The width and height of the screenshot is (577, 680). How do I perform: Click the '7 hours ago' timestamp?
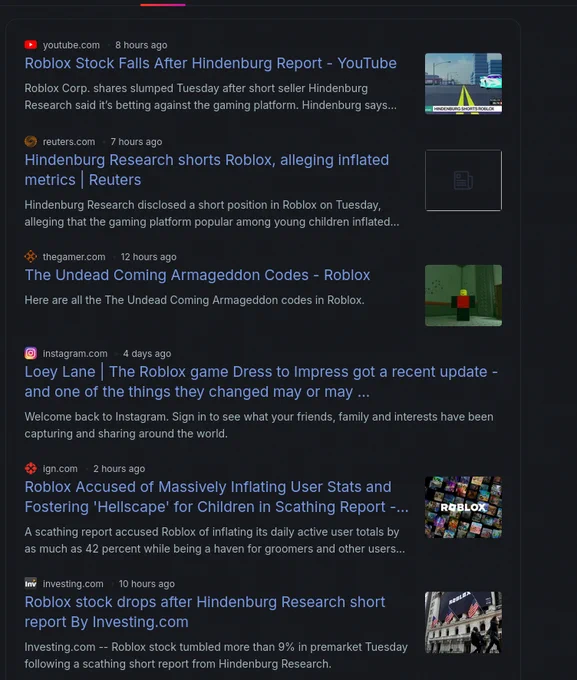point(136,142)
